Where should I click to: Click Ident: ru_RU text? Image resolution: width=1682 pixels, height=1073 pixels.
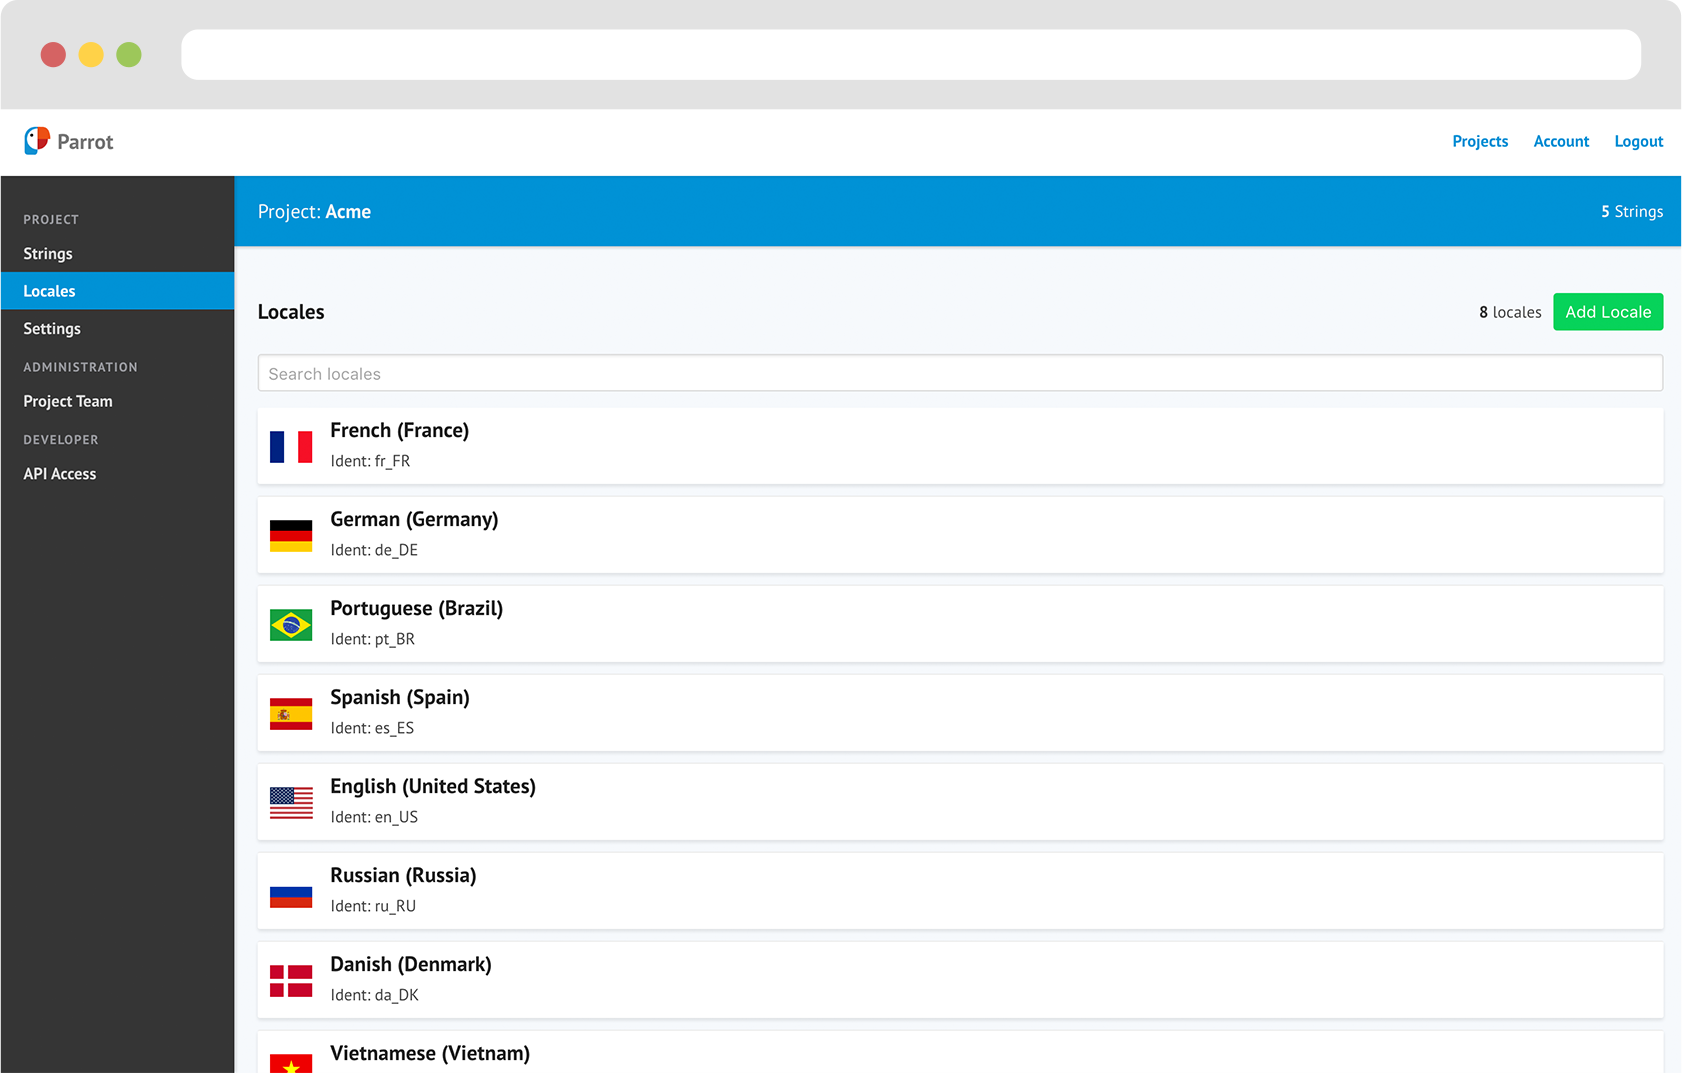[x=373, y=906]
